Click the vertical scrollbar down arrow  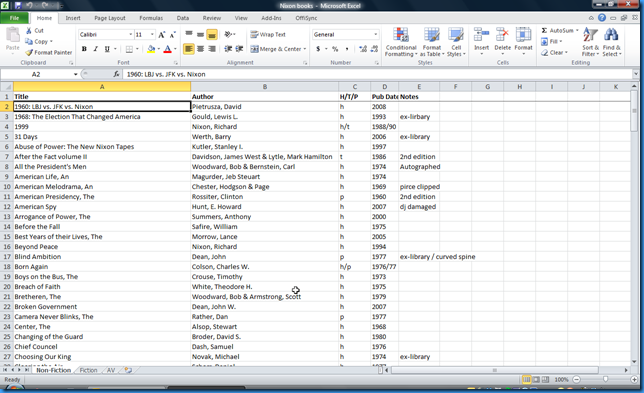pyautogui.click(x=635, y=362)
